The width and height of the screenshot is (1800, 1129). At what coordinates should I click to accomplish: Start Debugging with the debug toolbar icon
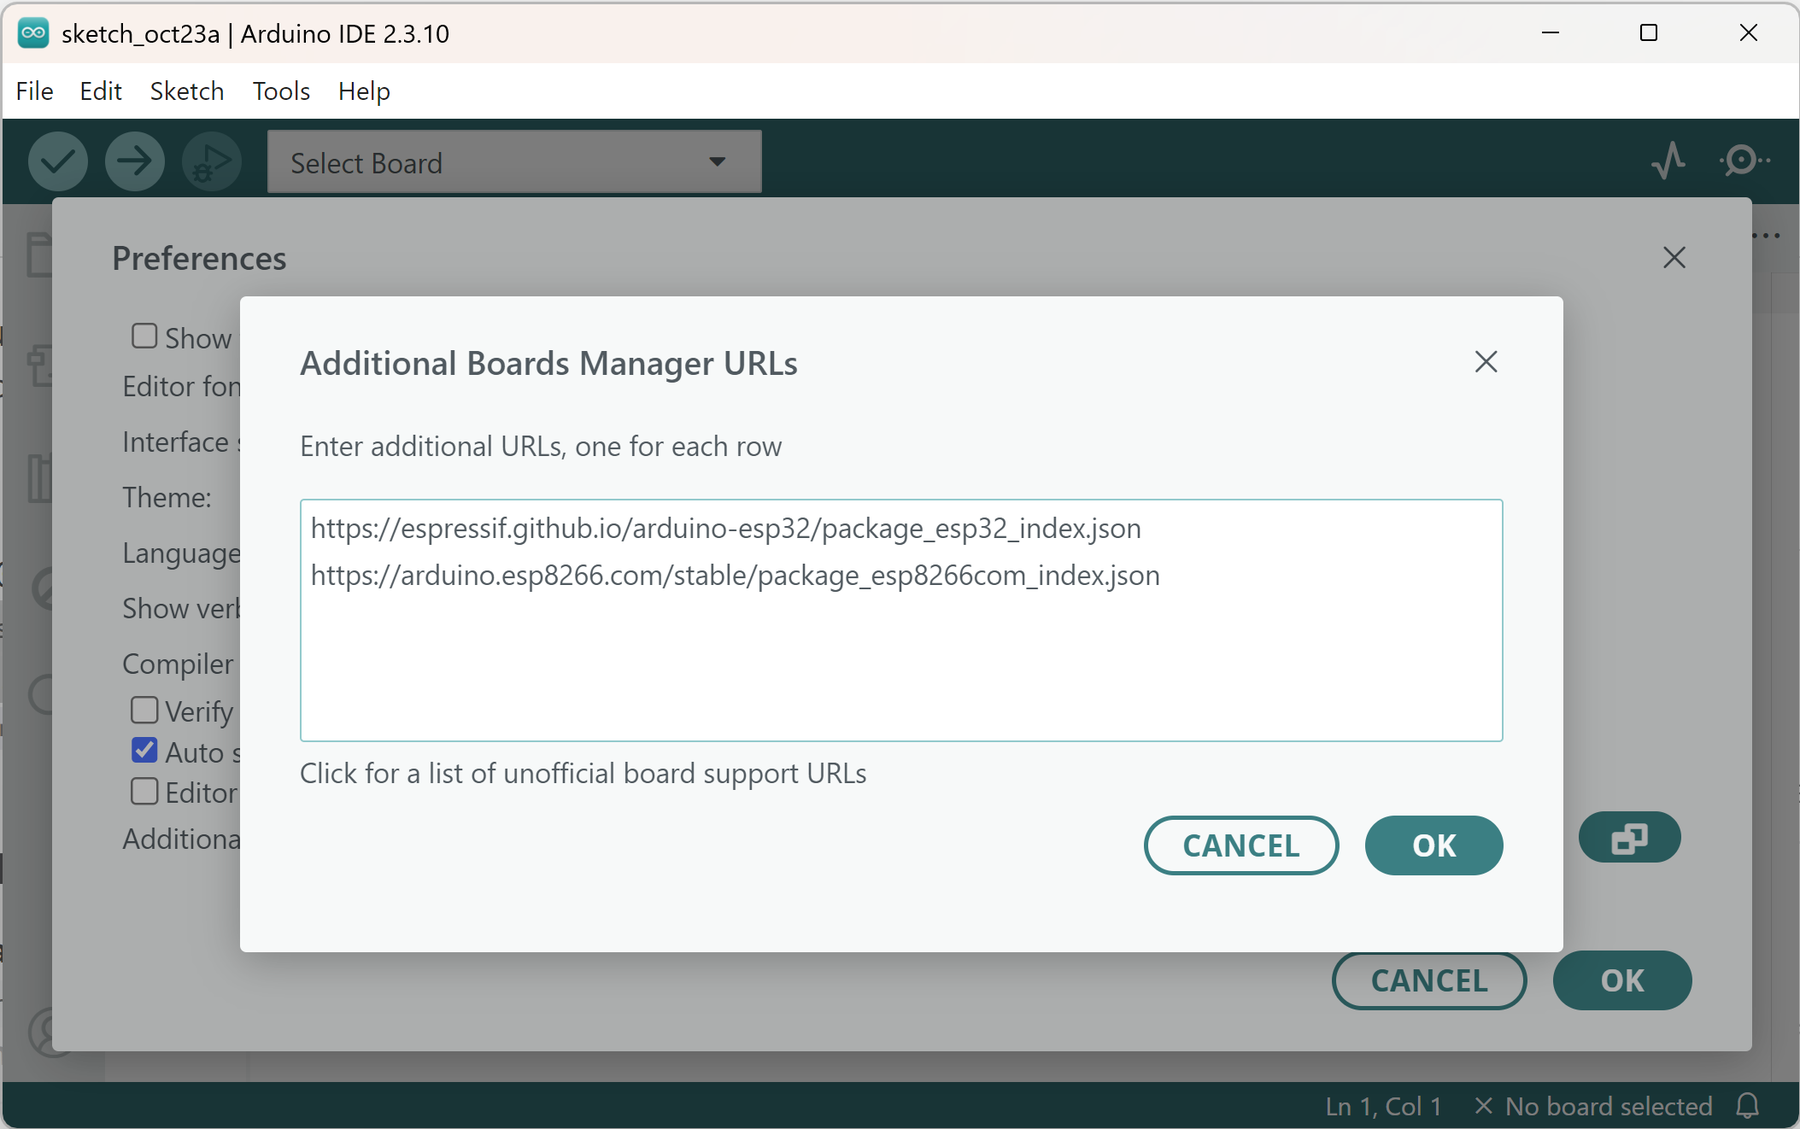tap(211, 161)
